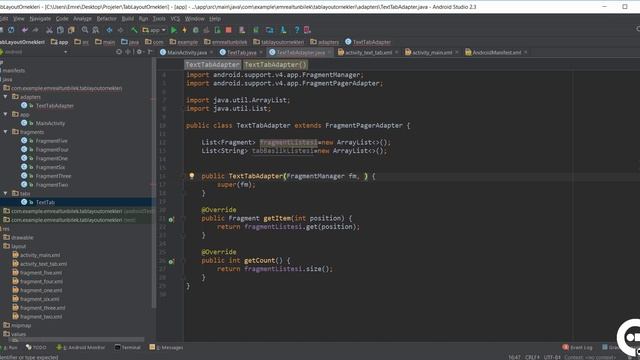Click the 'example' breadcrumb folder
Image resolution: width=640 pixels, height=360 pixels.
tap(184, 42)
